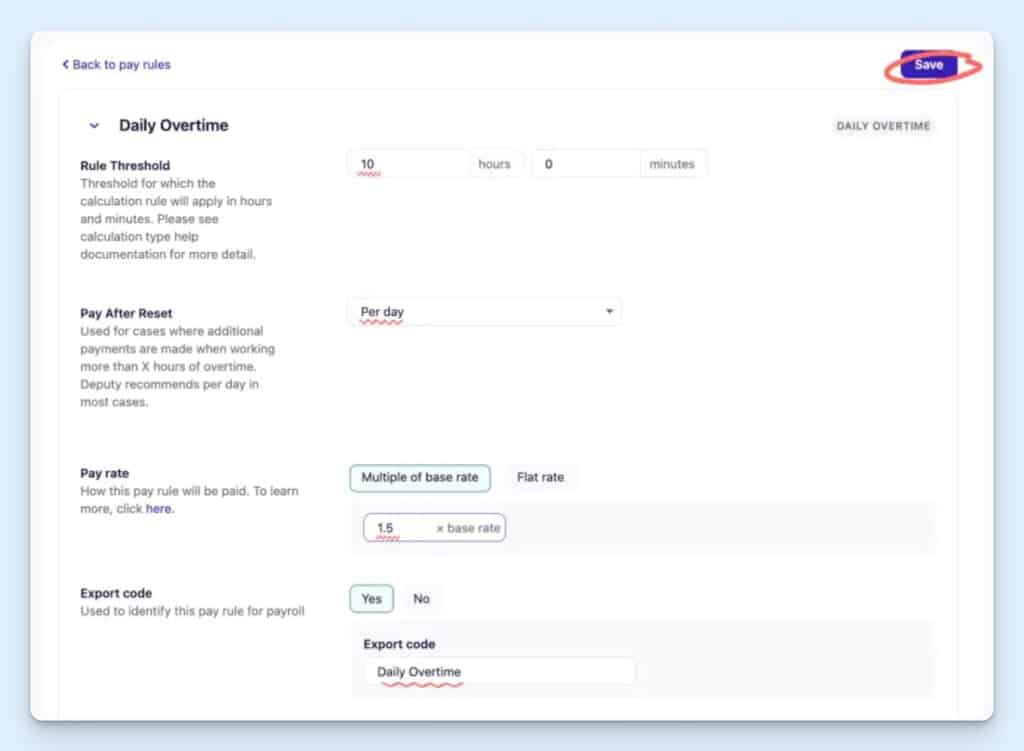Screen dimensions: 1024x751
Task: Open the Pay After Reset dropdown arrow
Action: coord(609,311)
